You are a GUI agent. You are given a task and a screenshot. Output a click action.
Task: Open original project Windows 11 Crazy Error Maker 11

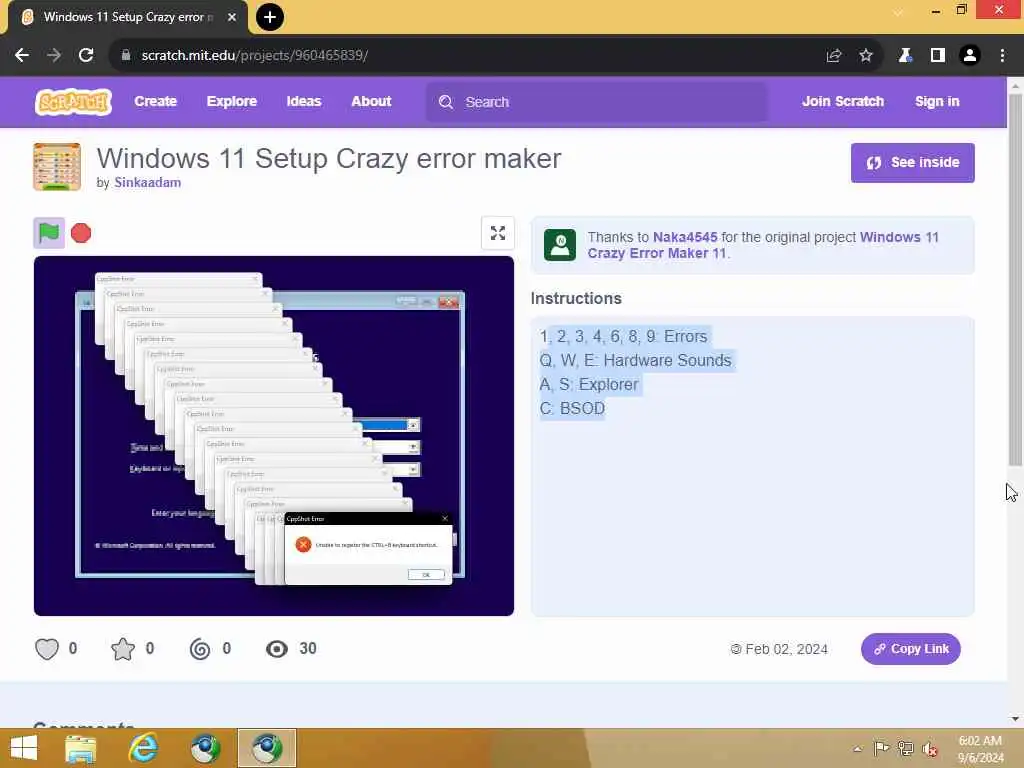763,245
